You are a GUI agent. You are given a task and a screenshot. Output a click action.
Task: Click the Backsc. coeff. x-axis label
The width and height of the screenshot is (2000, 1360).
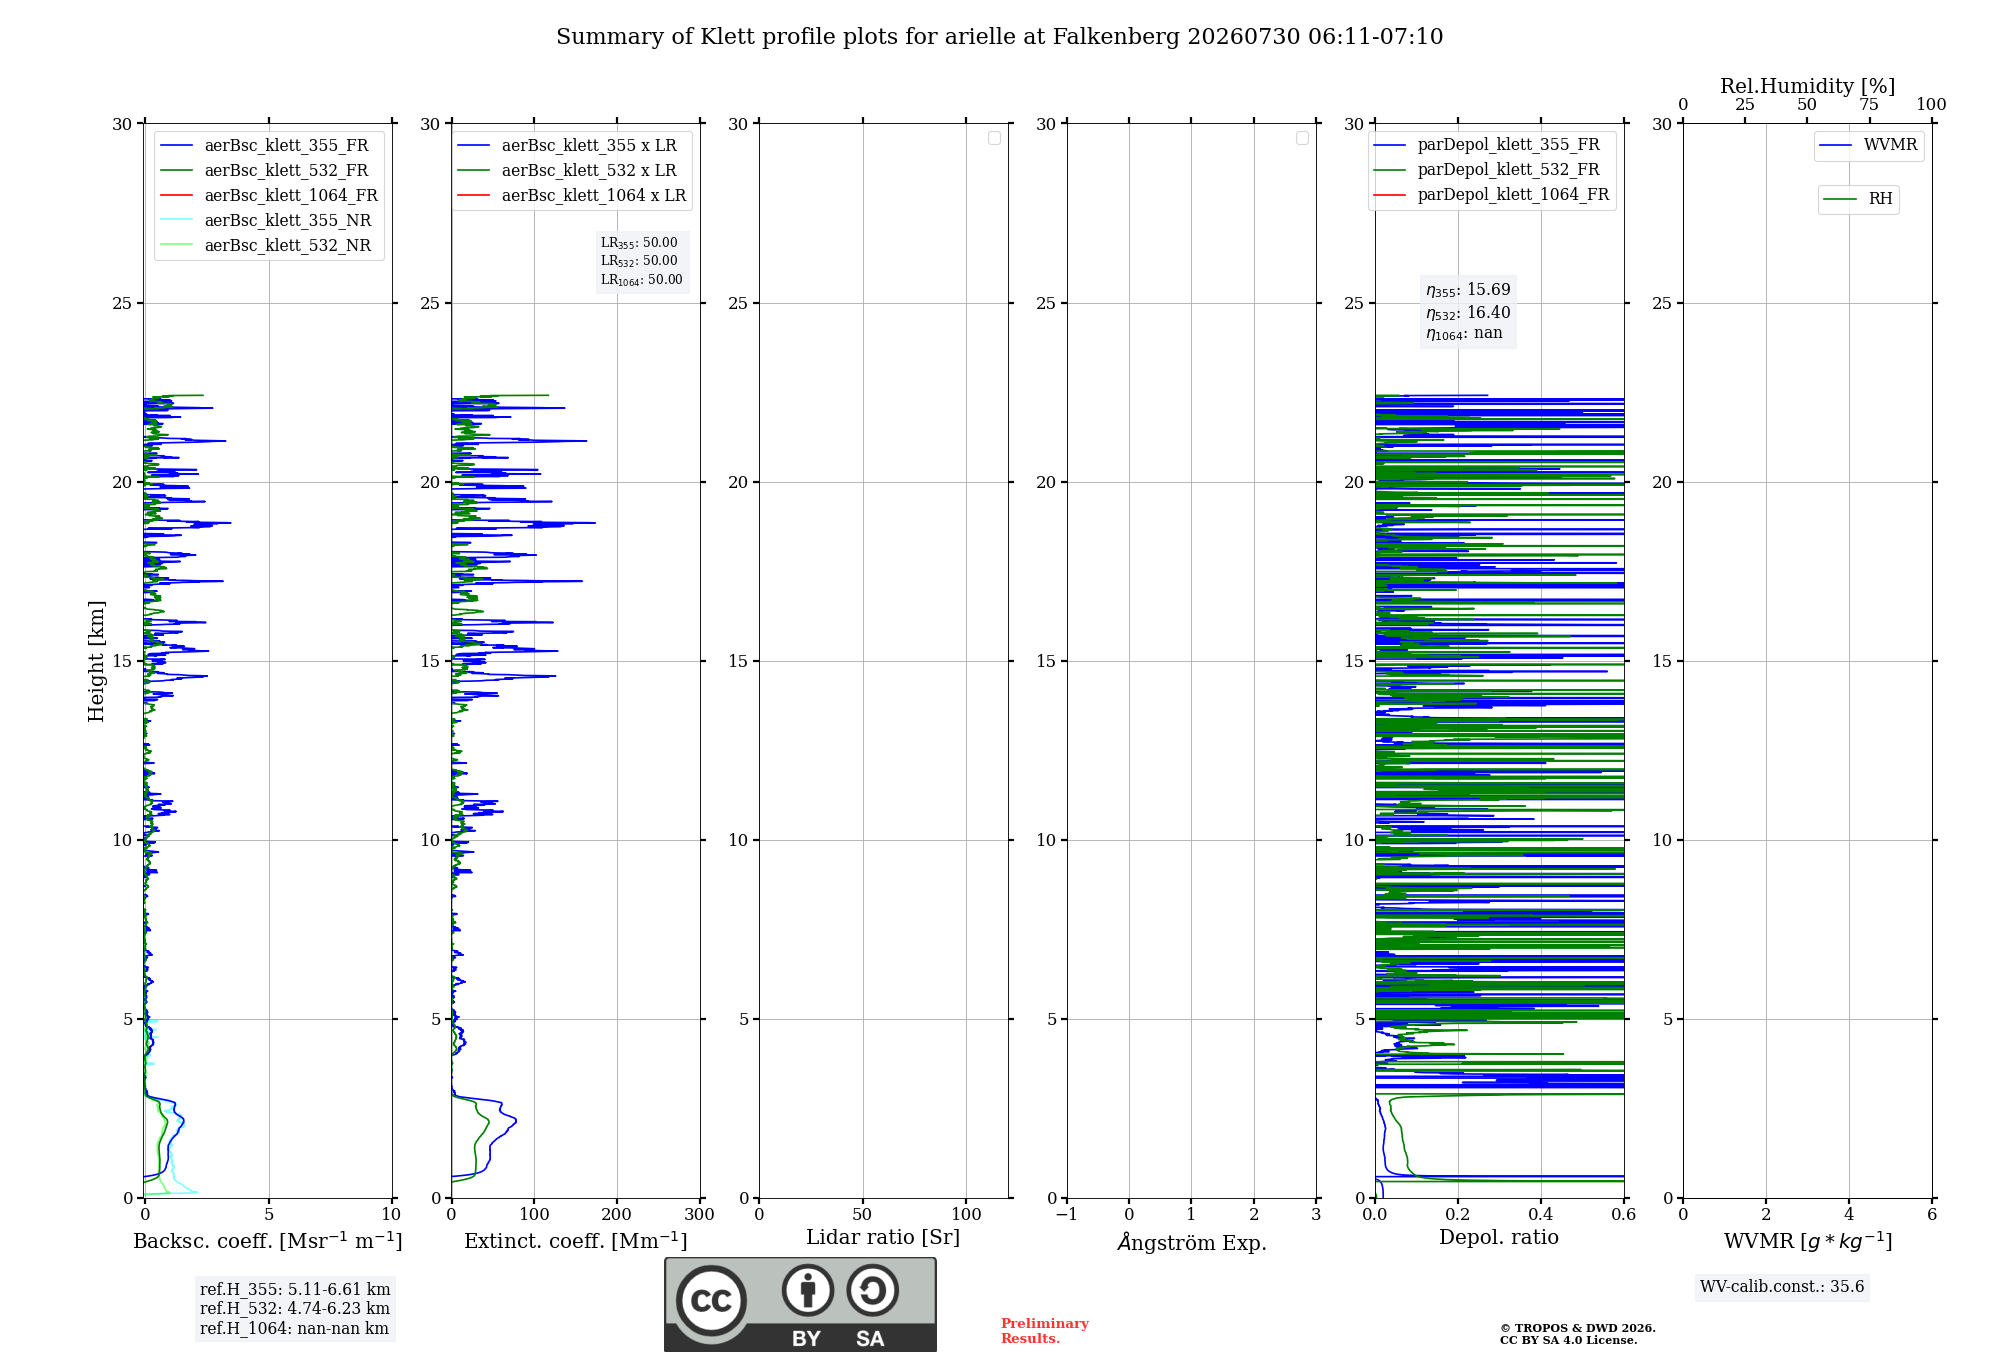(268, 1241)
